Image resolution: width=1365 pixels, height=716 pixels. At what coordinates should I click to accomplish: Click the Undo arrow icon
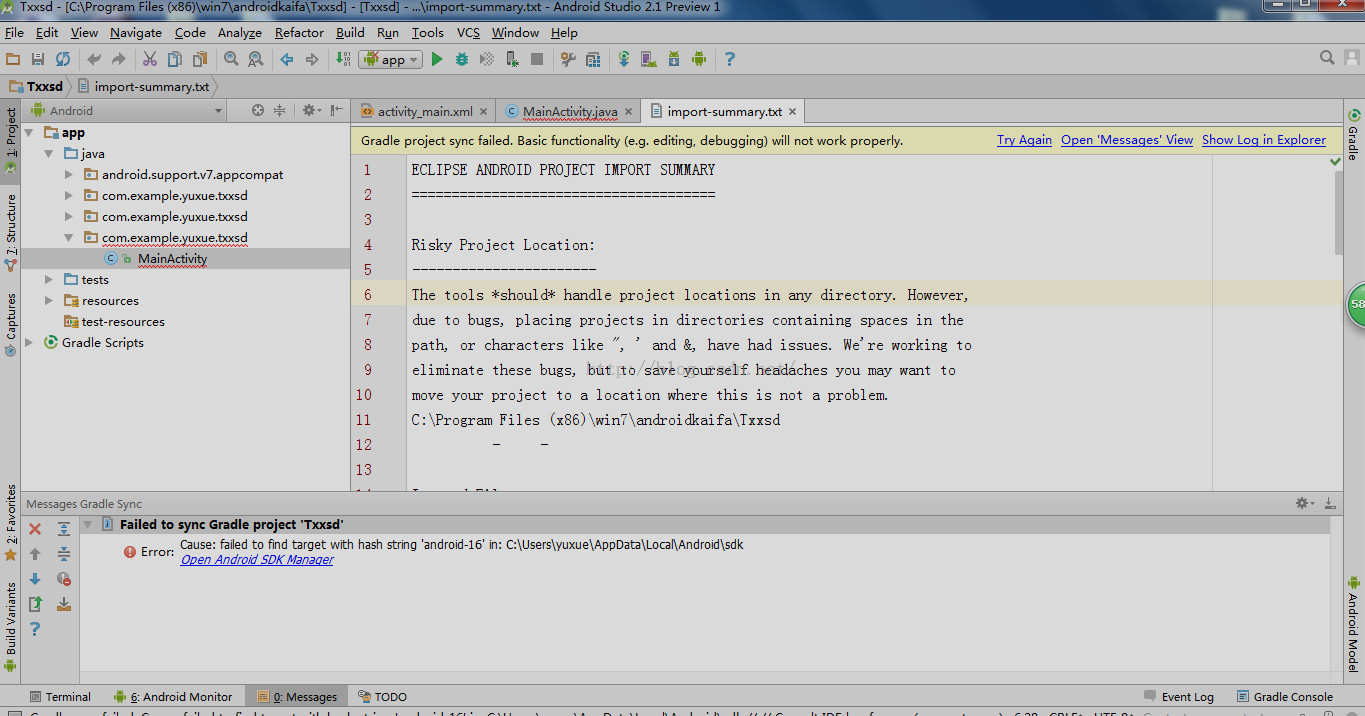pos(94,60)
